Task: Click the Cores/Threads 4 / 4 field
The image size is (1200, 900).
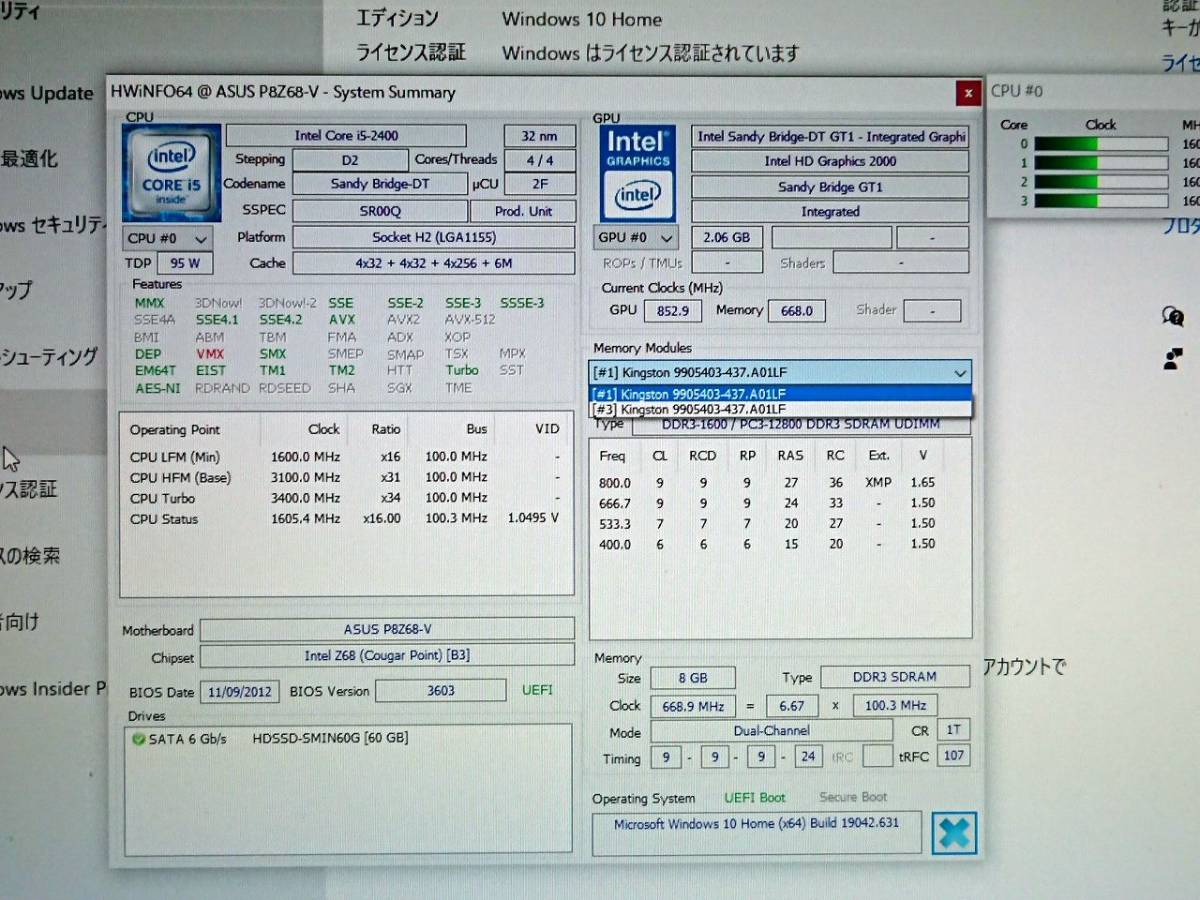Action: 540,160
